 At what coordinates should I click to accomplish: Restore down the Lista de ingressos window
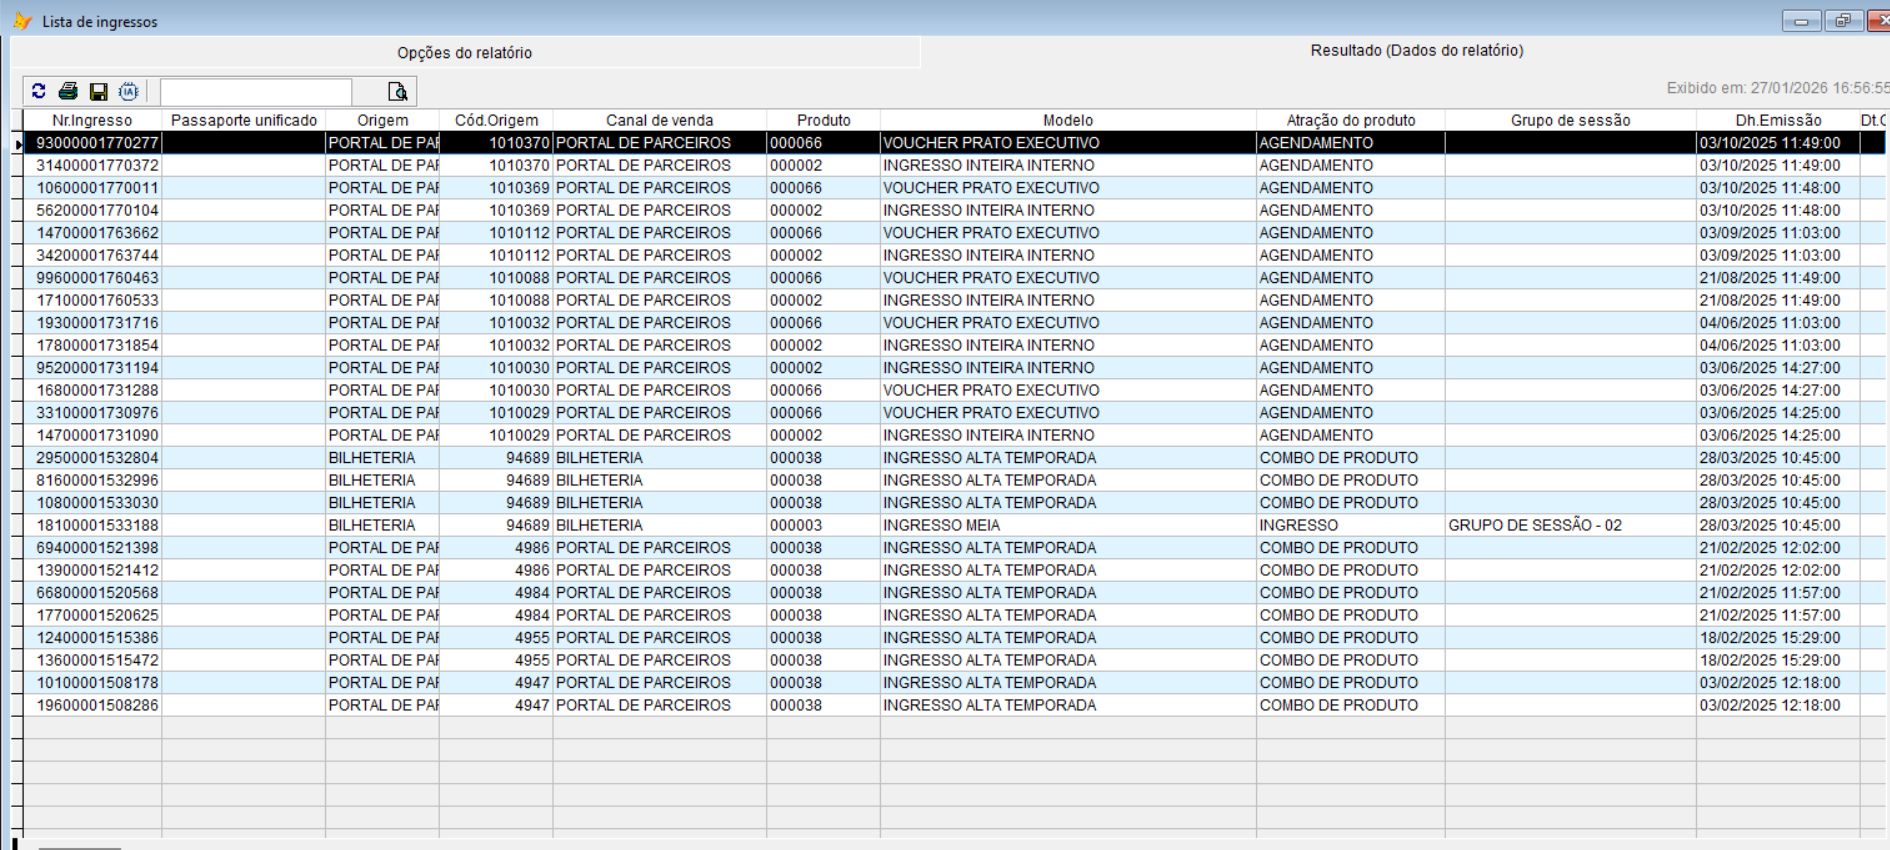click(1842, 21)
